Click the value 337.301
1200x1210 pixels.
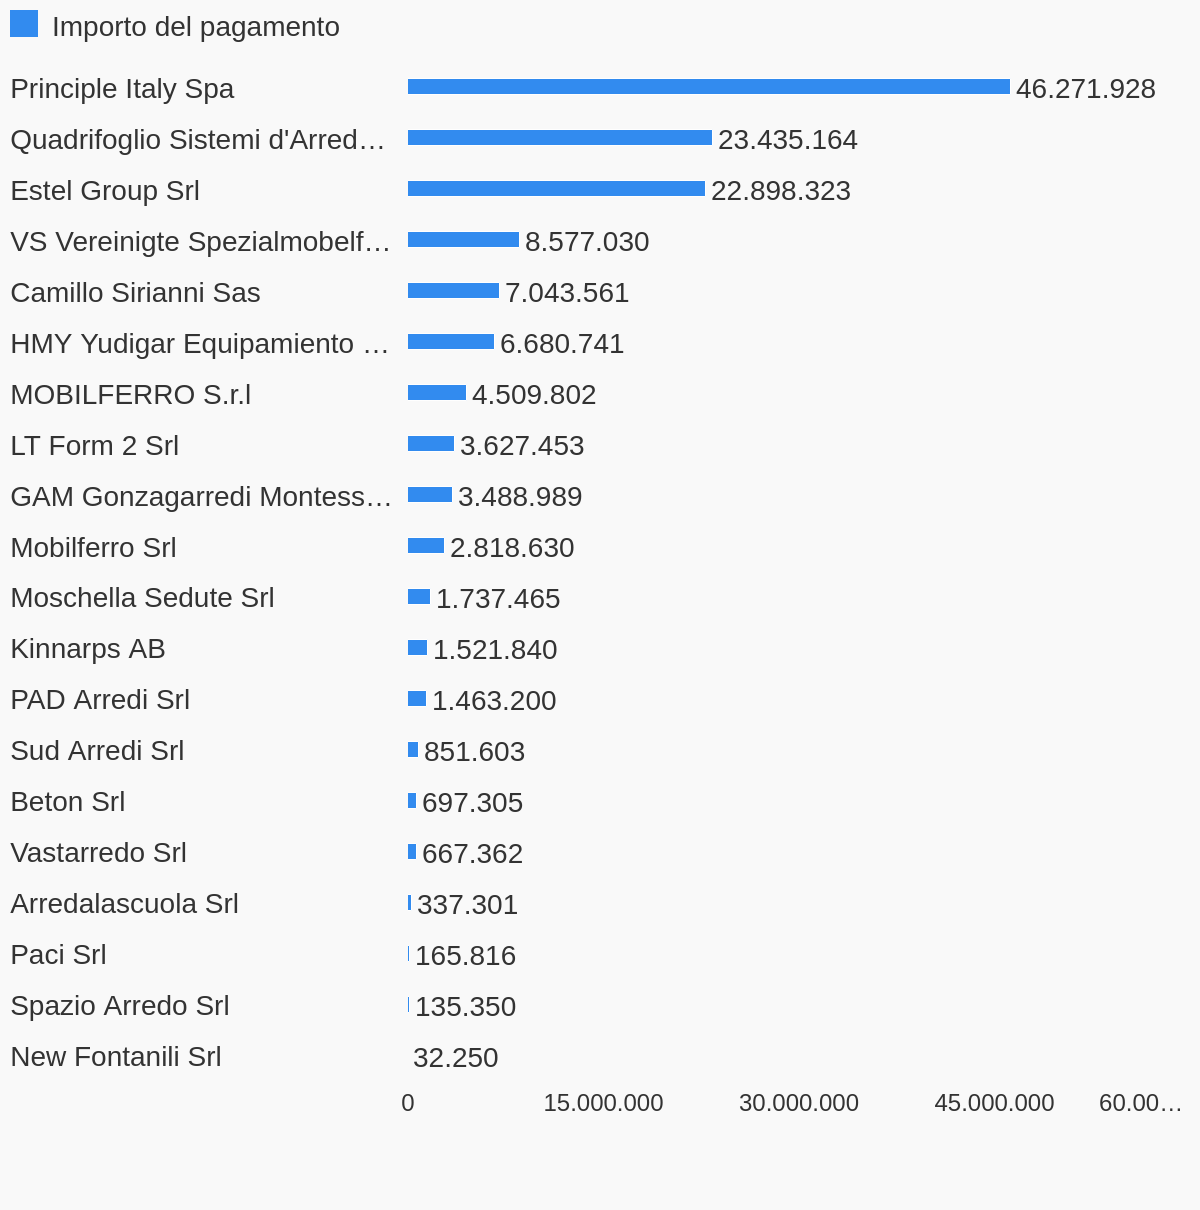467,905
